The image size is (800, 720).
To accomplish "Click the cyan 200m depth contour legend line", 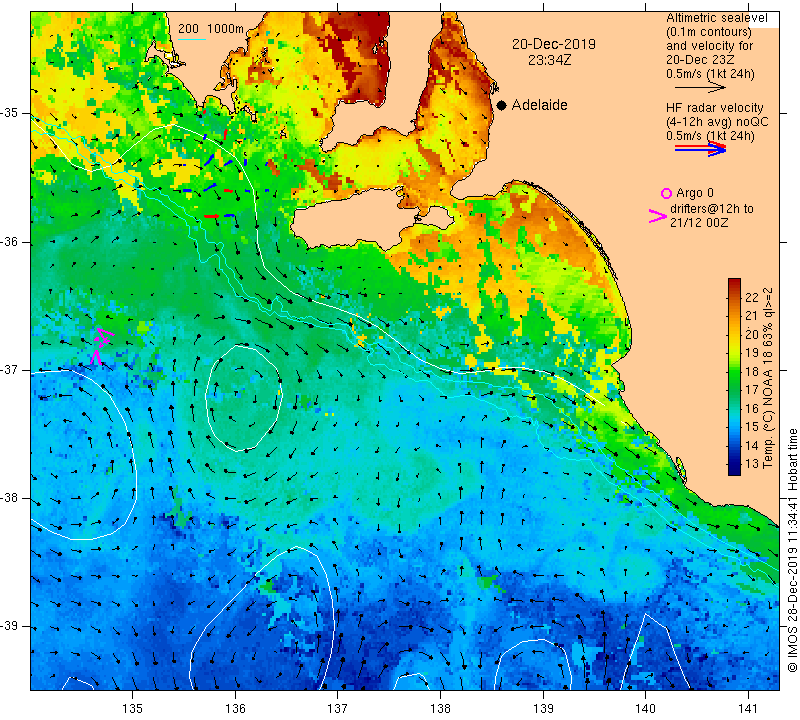I will pyautogui.click(x=192, y=39).
